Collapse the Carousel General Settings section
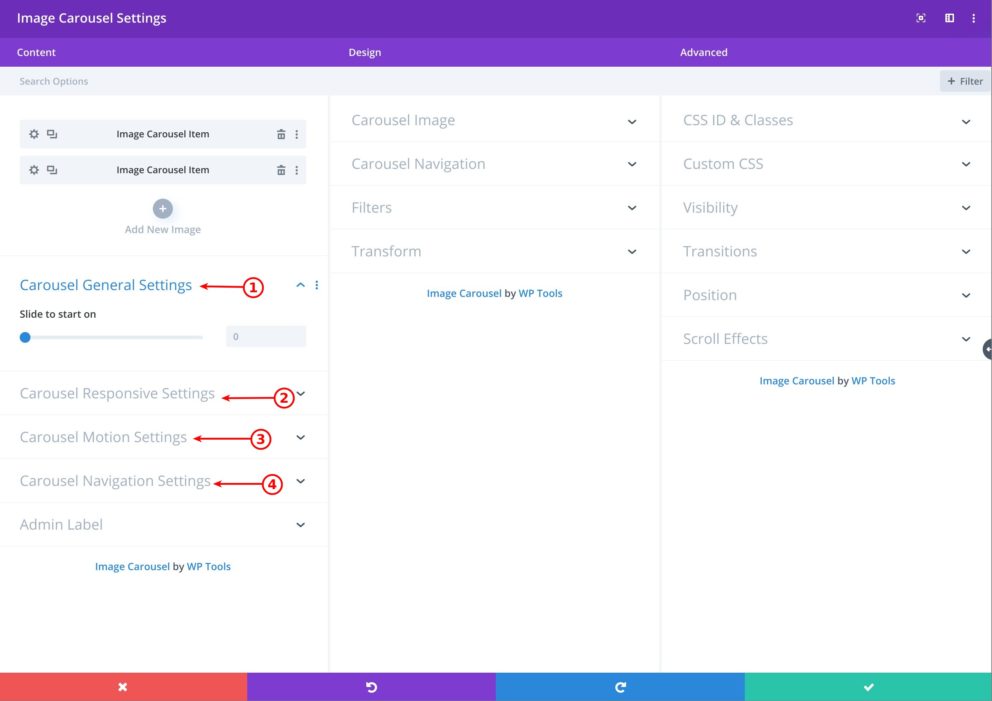 (299, 284)
